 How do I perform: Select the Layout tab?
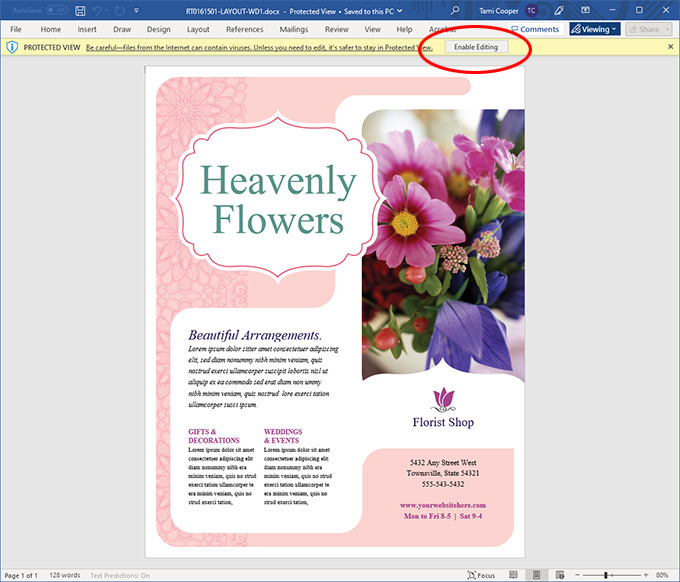(198, 29)
